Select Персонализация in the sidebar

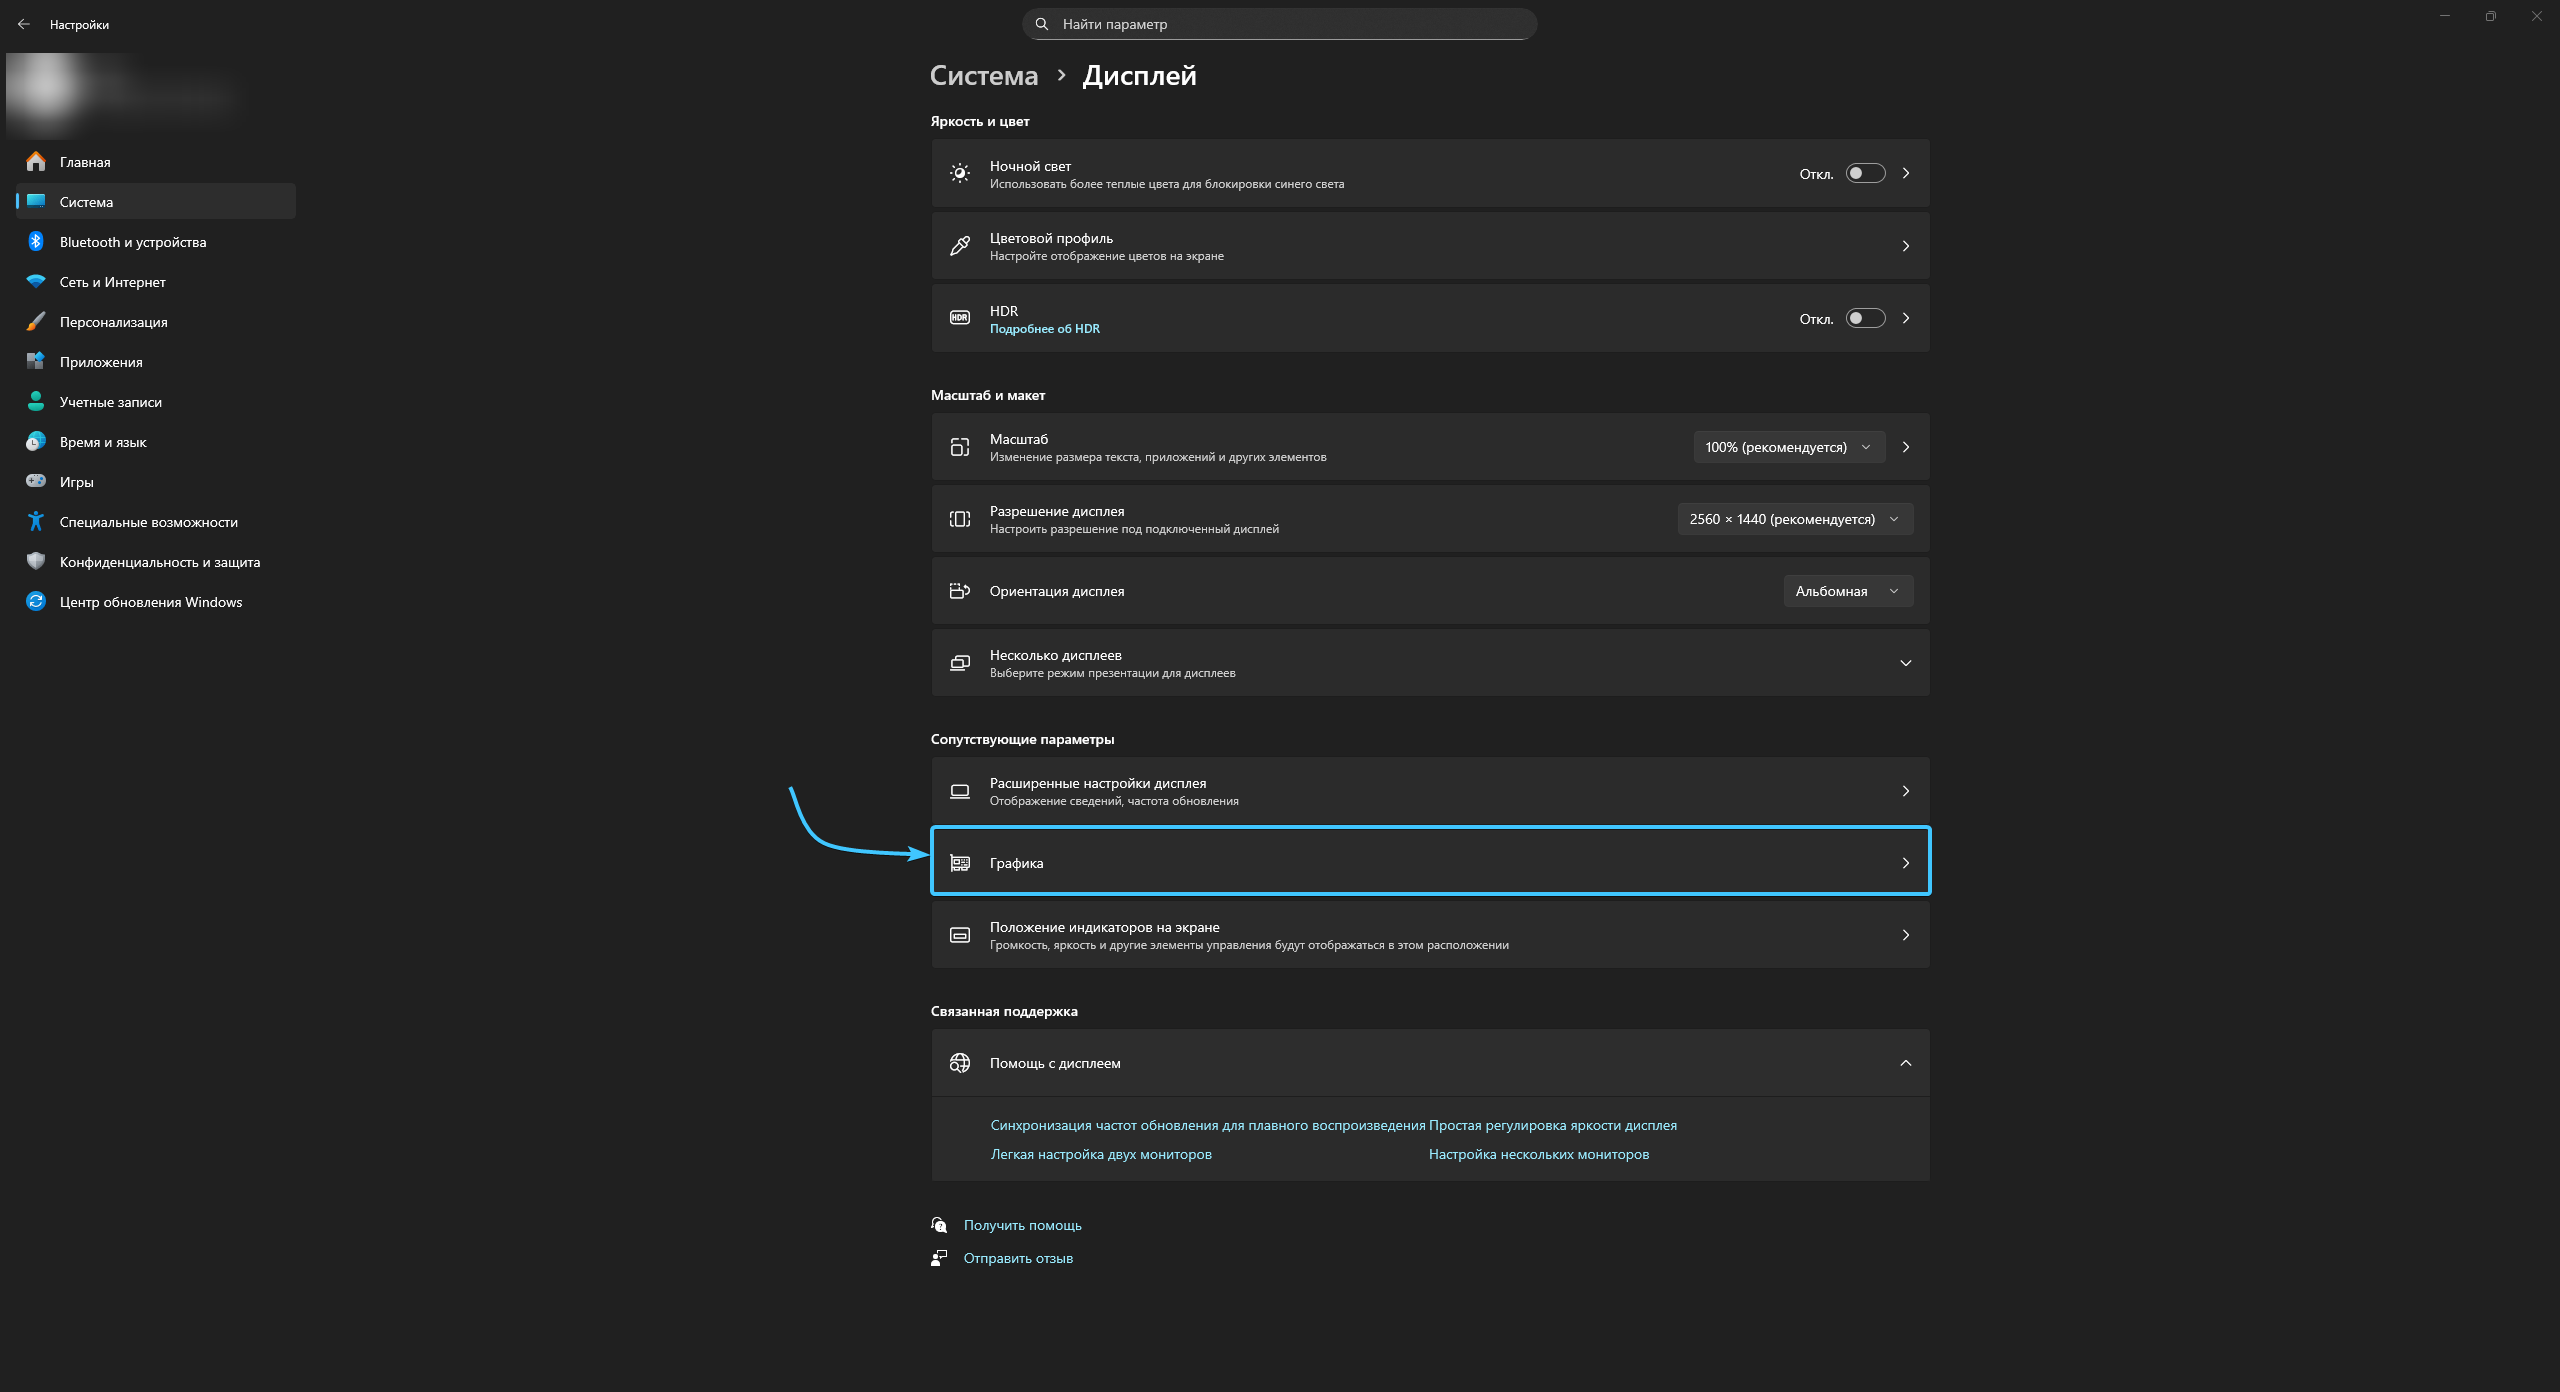(113, 322)
